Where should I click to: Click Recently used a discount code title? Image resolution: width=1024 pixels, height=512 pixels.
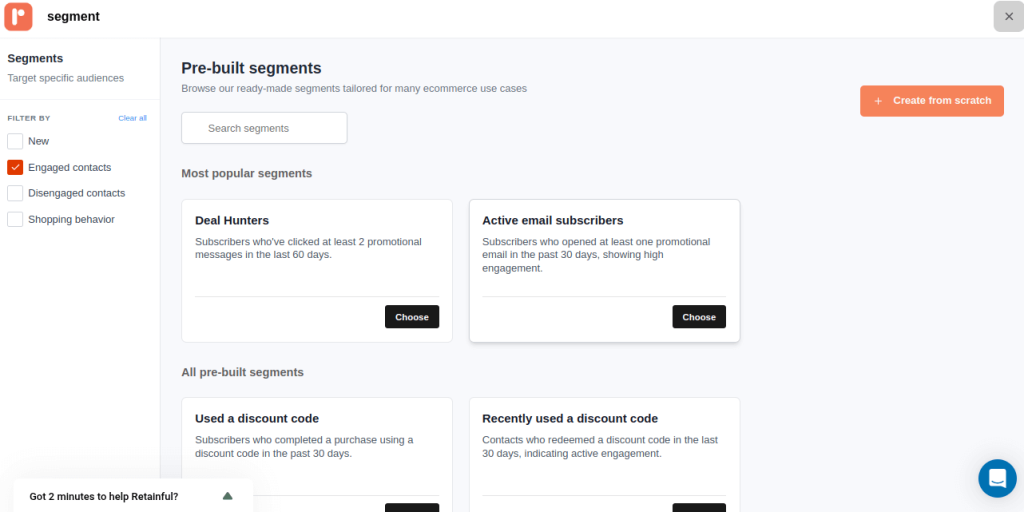coord(570,419)
